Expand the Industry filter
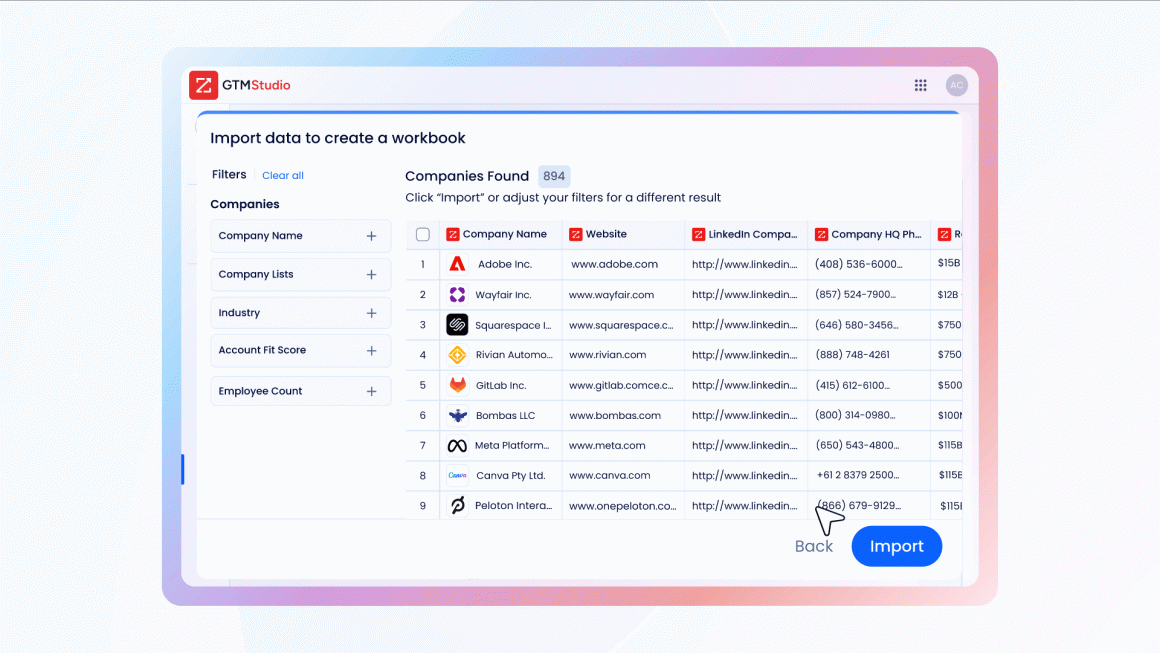 [x=371, y=313]
